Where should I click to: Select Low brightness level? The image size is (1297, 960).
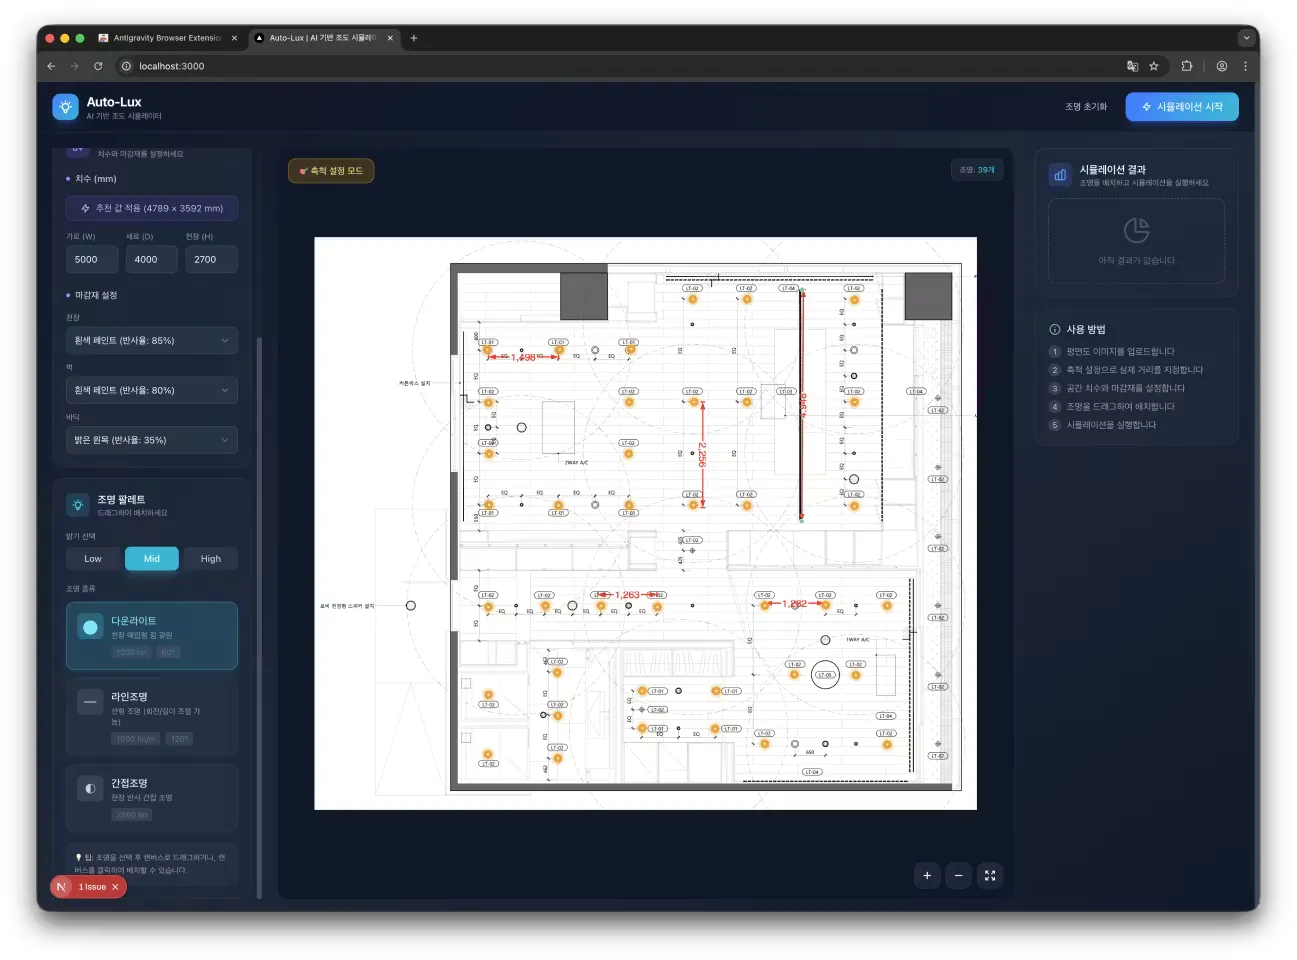(x=93, y=559)
